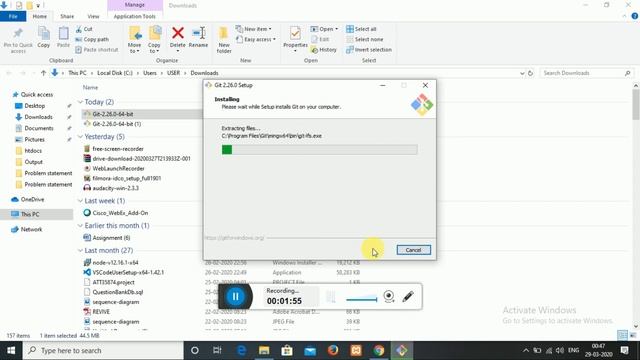Select the audacity-win-2.3.3 file
The height and width of the screenshot is (360, 640).
click(x=116, y=188)
